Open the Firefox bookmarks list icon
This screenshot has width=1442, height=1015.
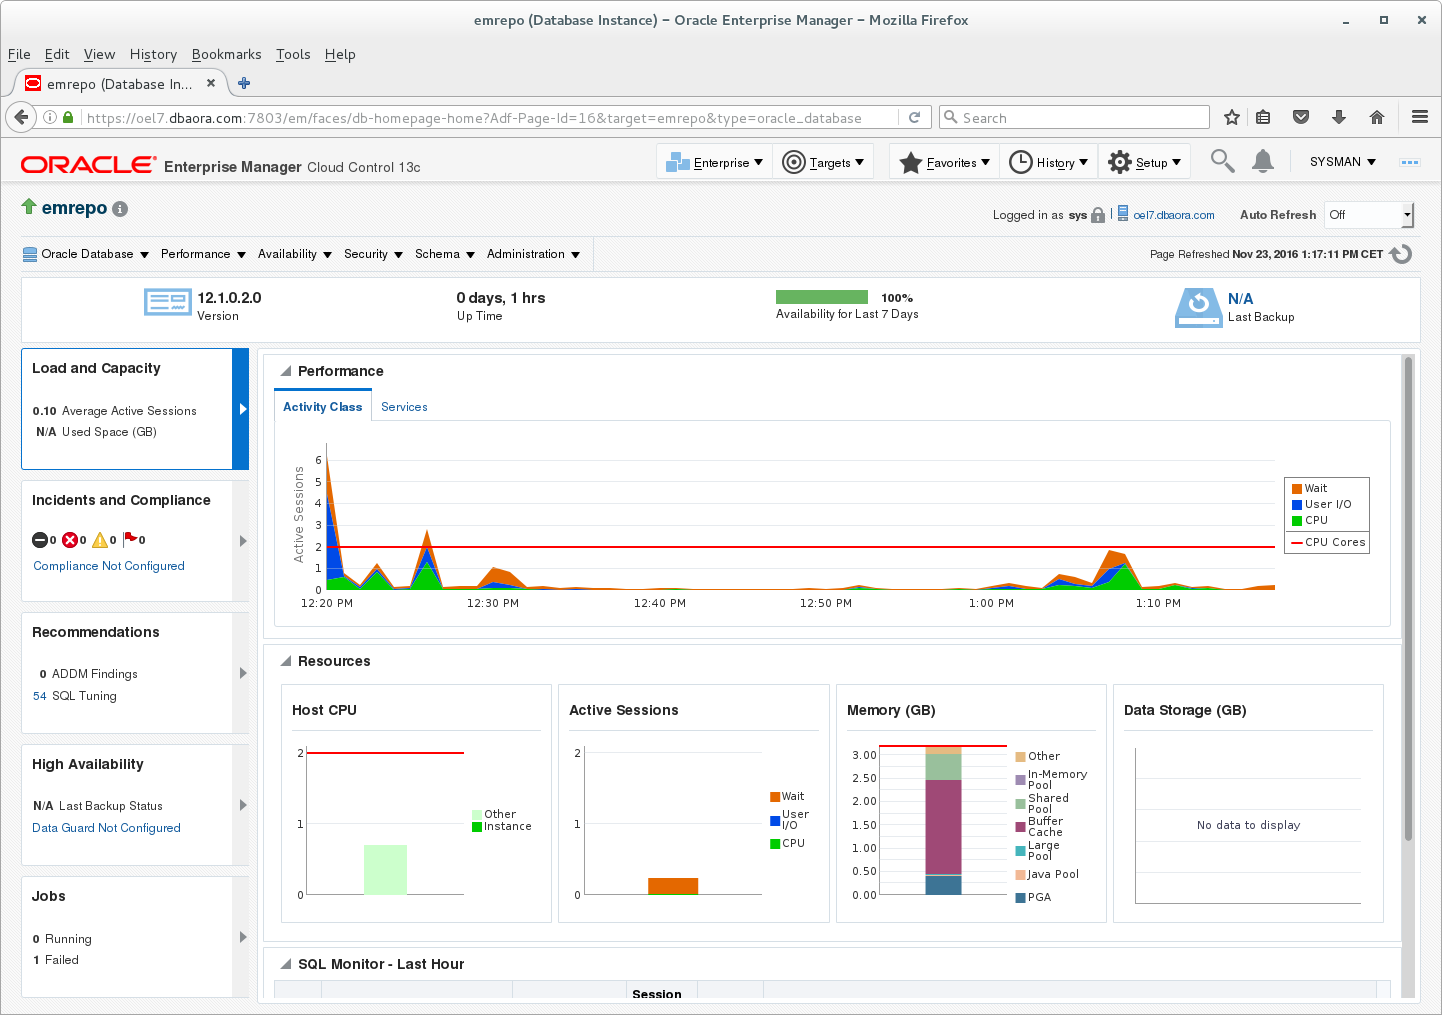pyautogui.click(x=1263, y=117)
